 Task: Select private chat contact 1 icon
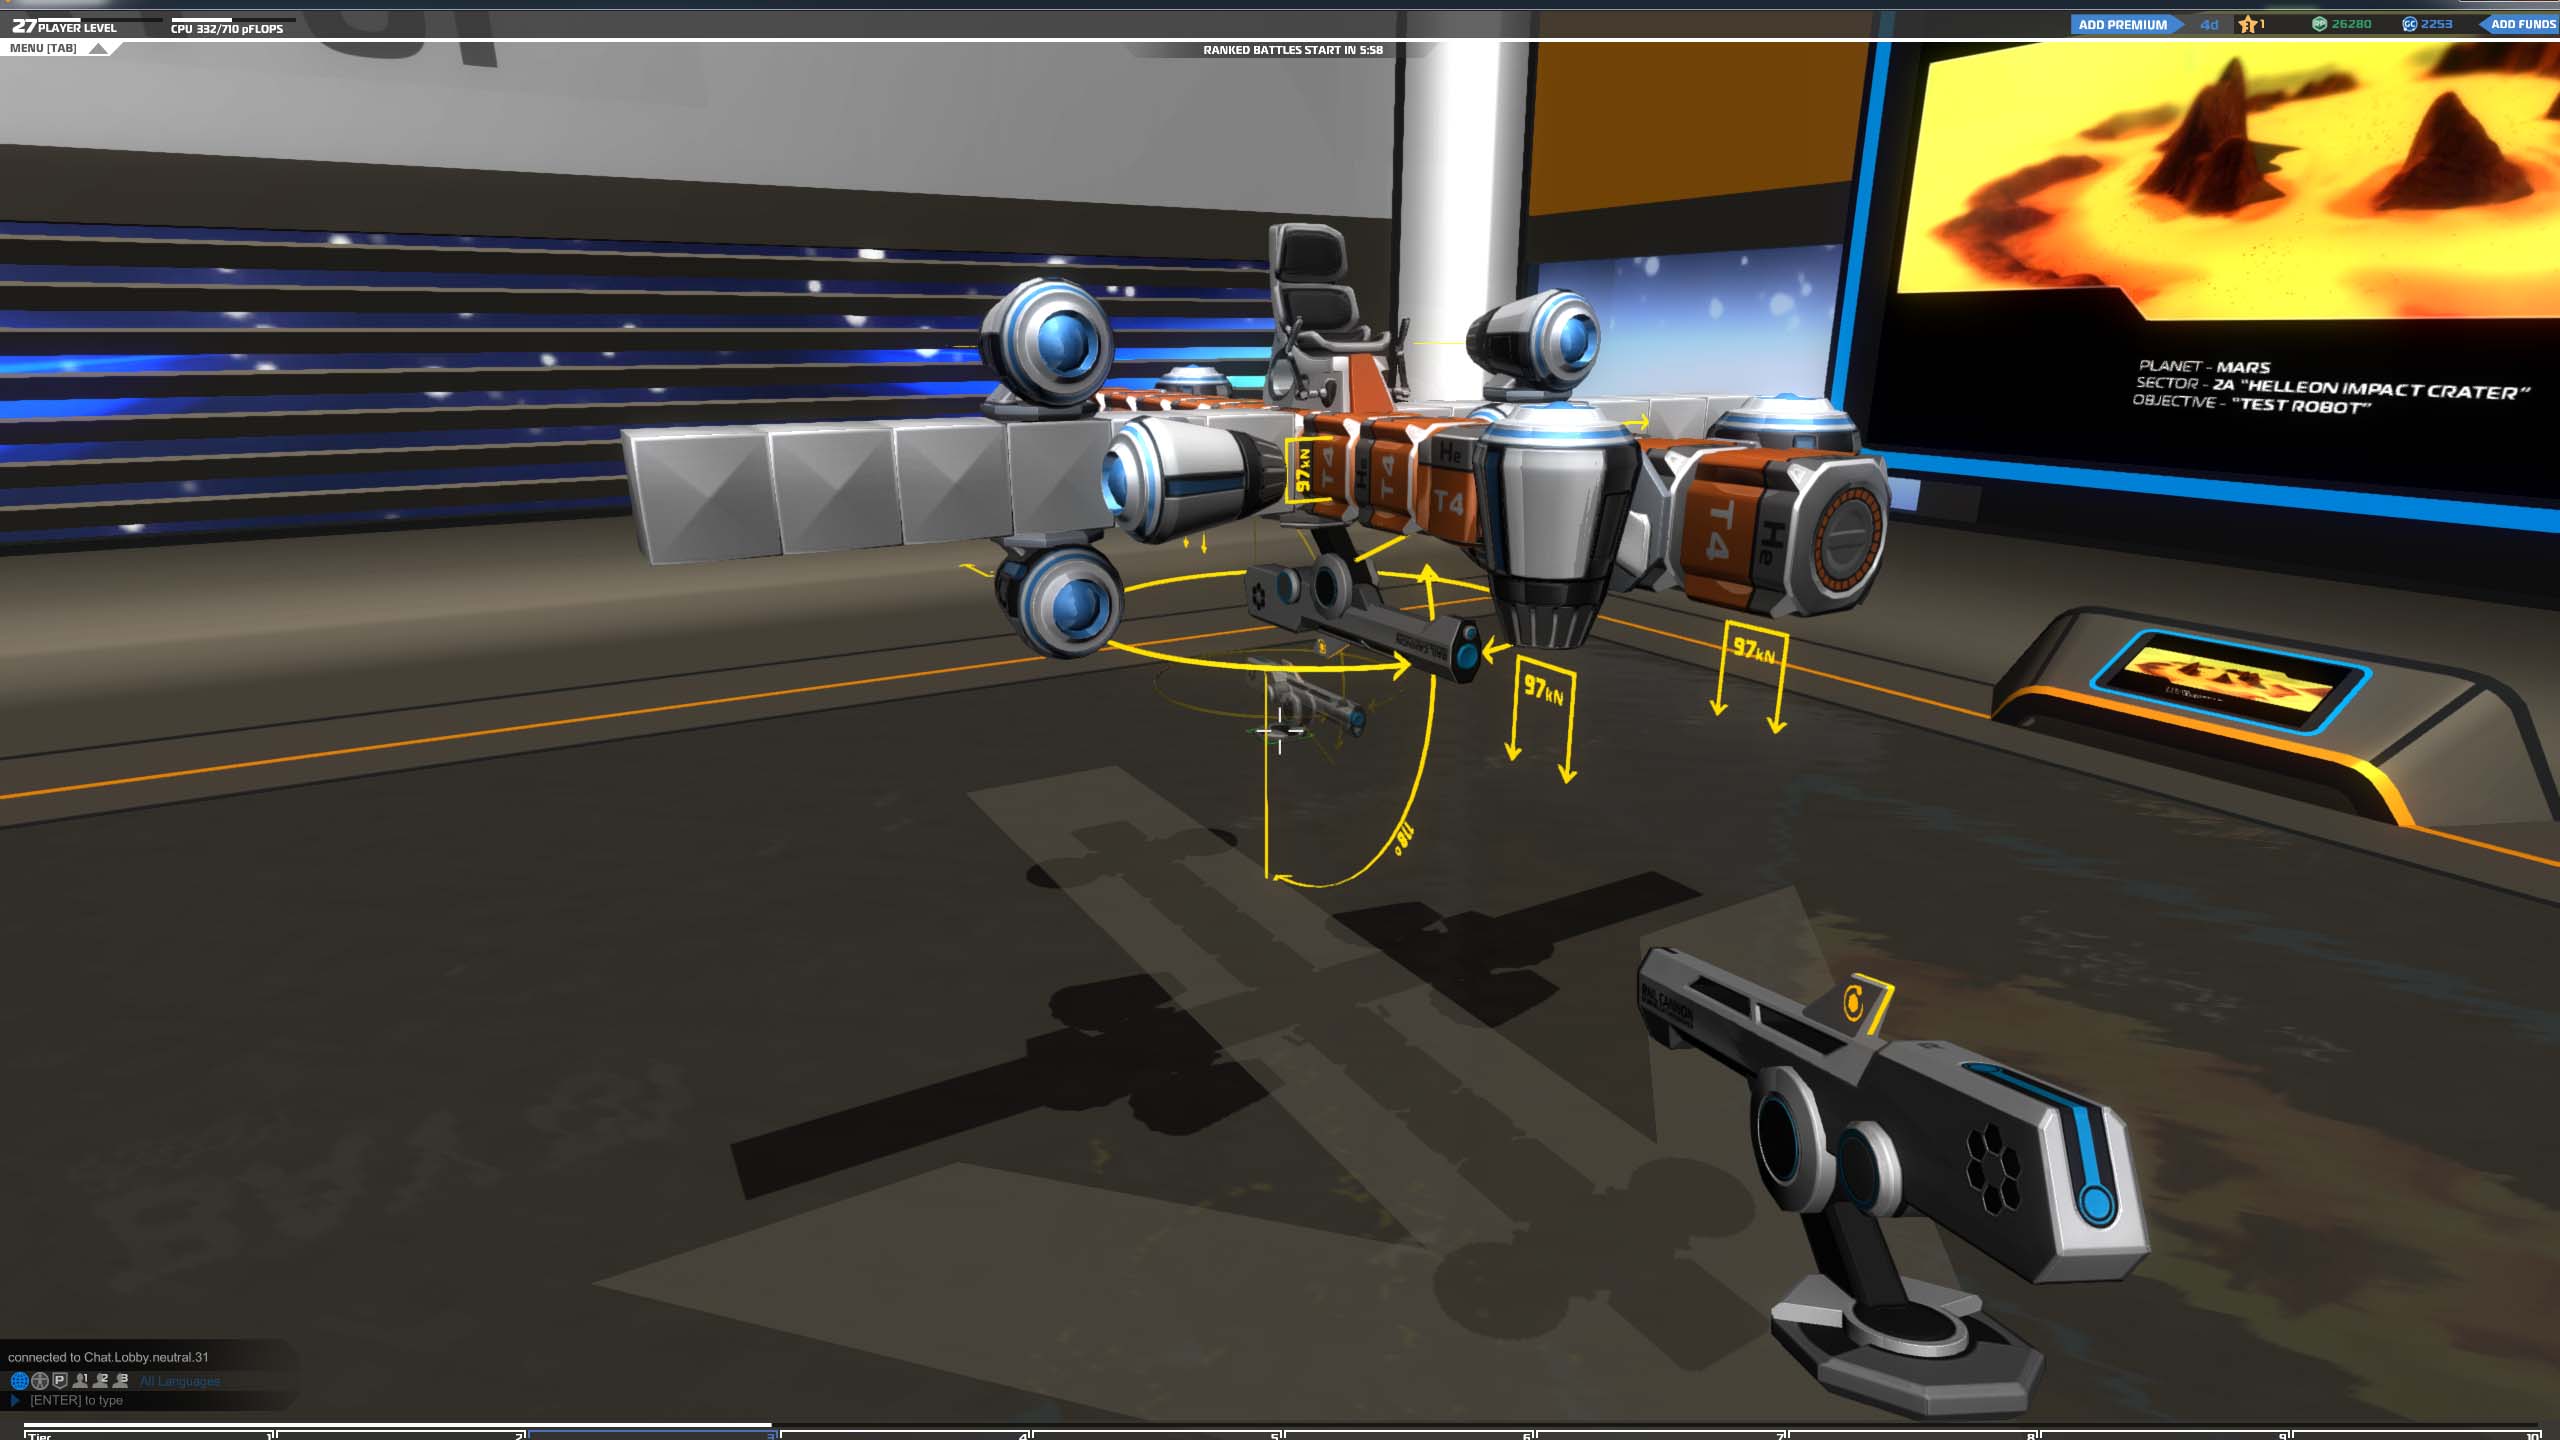click(x=81, y=1381)
